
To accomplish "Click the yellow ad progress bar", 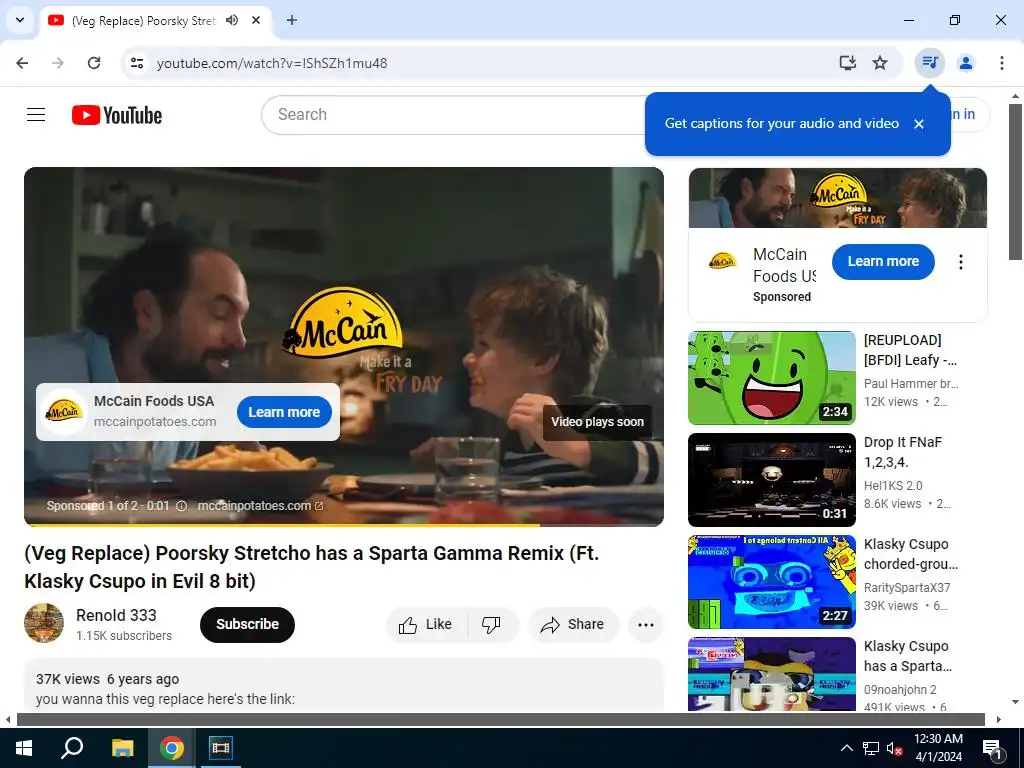I will coord(282,524).
